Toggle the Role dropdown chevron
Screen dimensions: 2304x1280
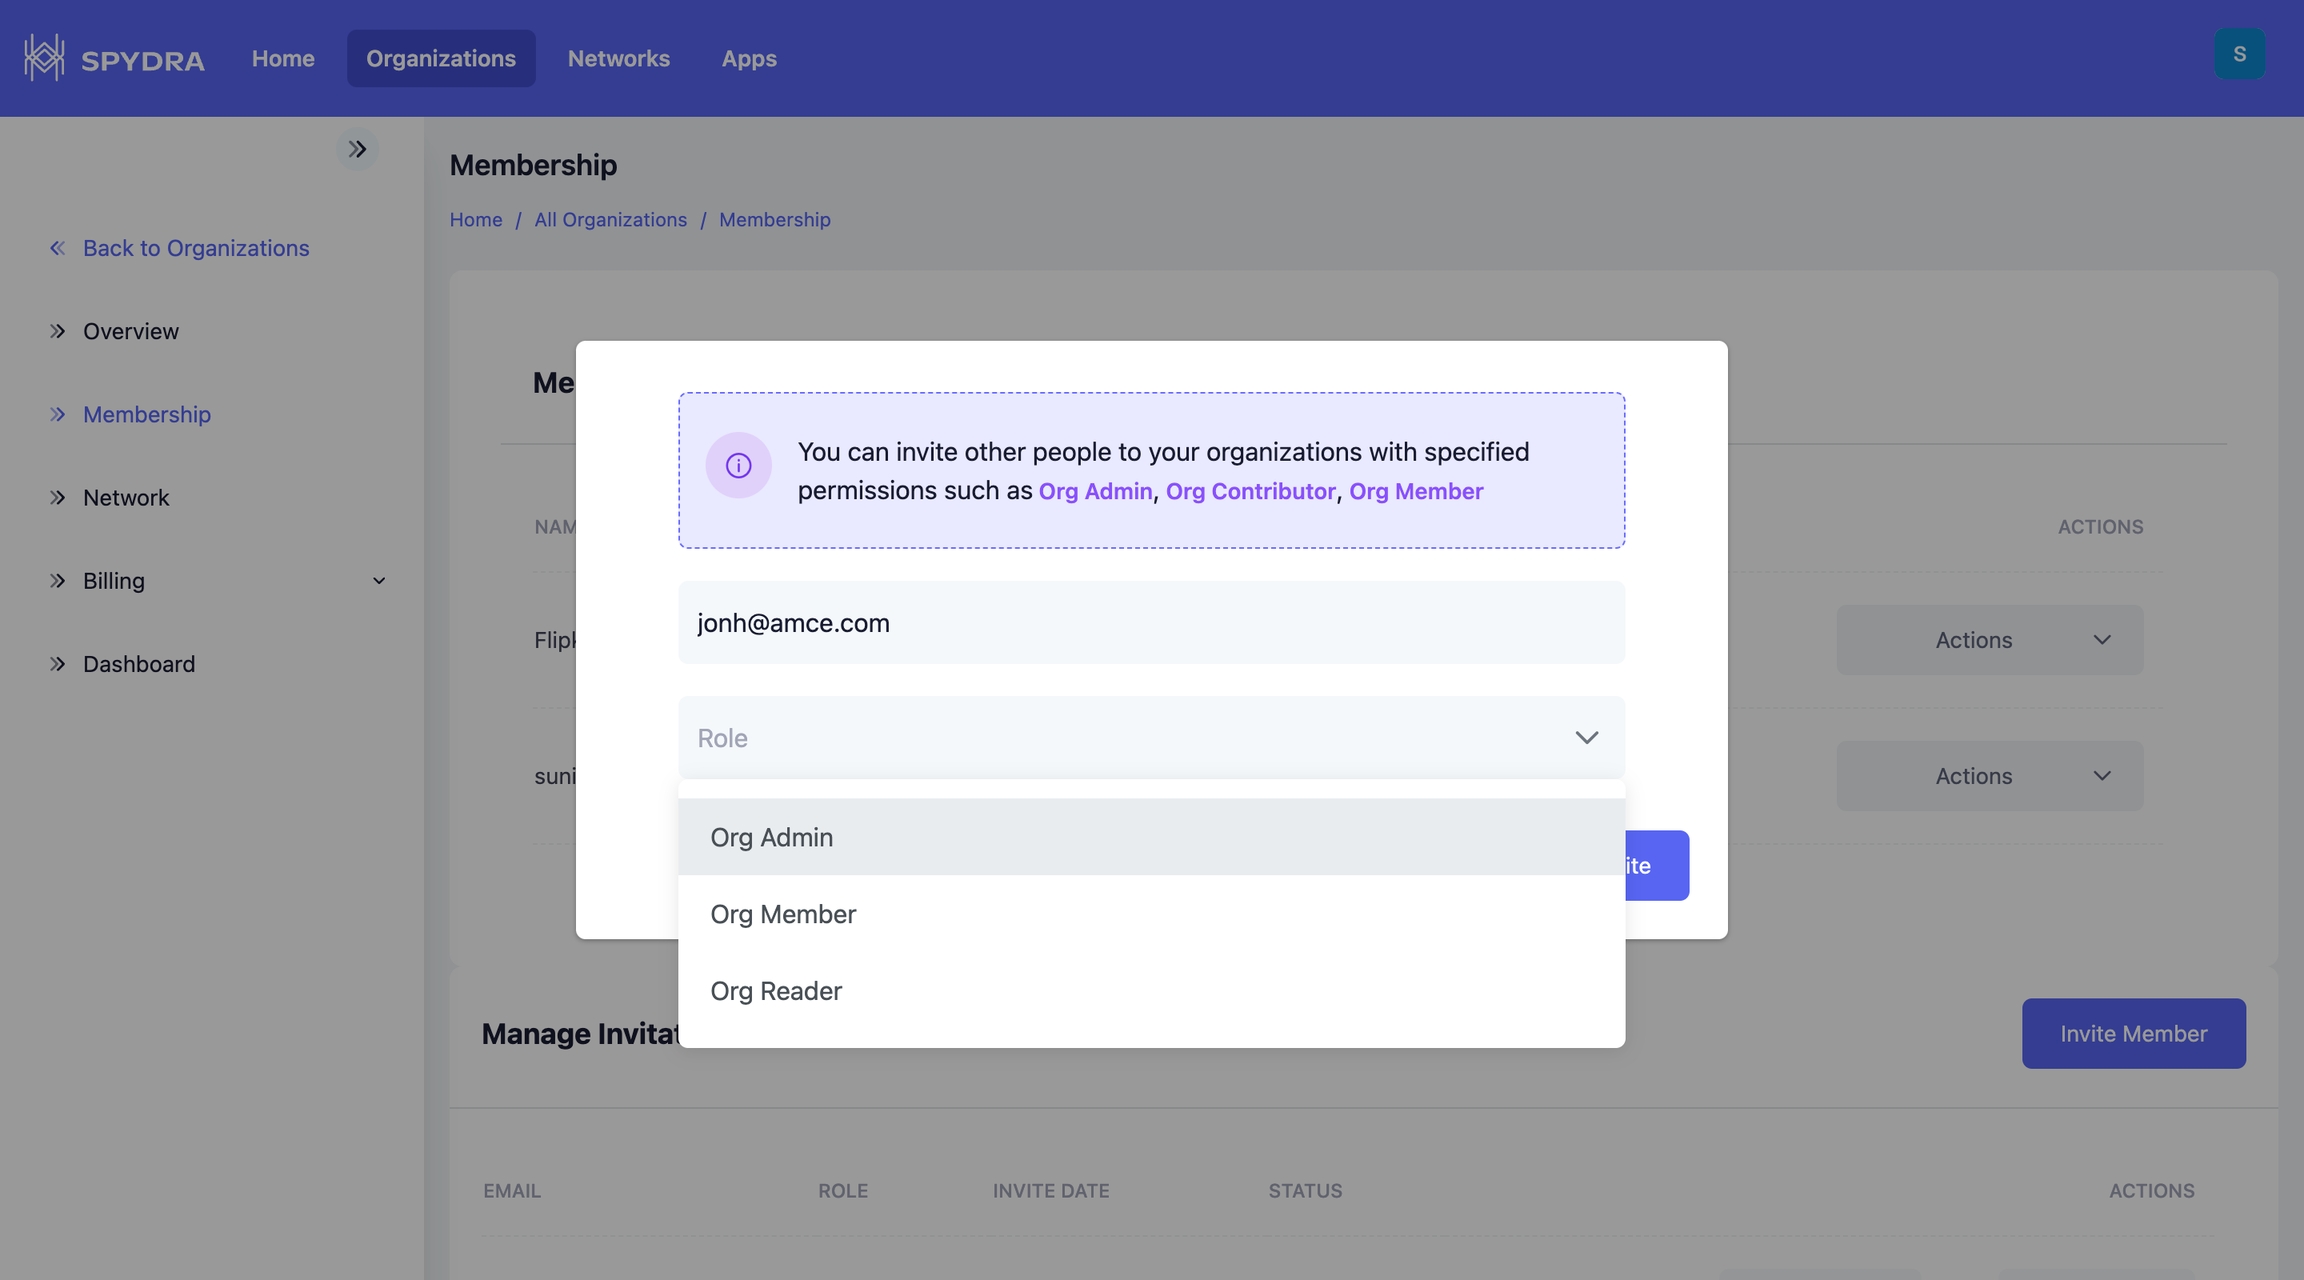[1586, 738]
